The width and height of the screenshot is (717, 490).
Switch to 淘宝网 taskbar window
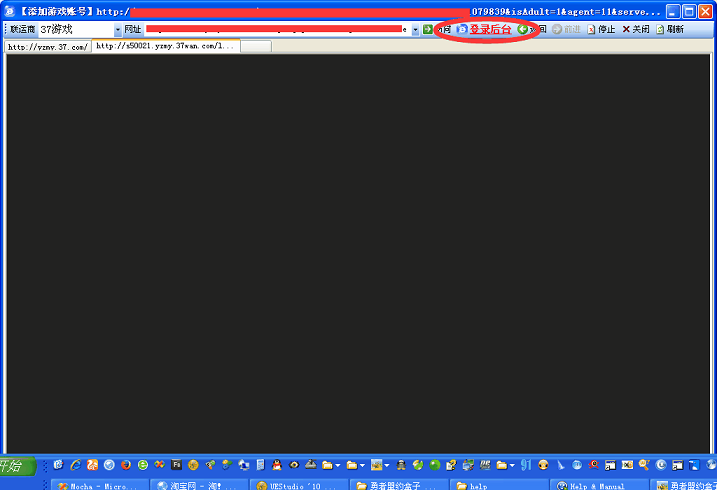point(199,485)
